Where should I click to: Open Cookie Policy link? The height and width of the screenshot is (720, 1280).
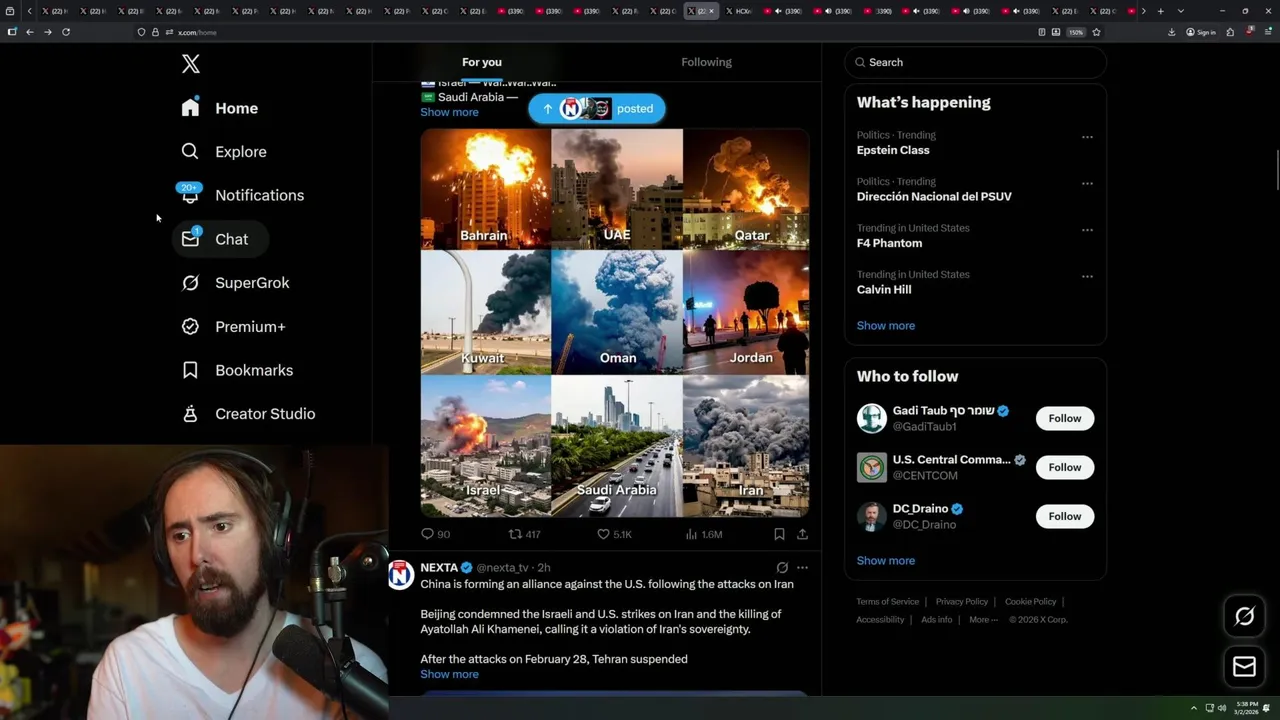tap(1031, 602)
